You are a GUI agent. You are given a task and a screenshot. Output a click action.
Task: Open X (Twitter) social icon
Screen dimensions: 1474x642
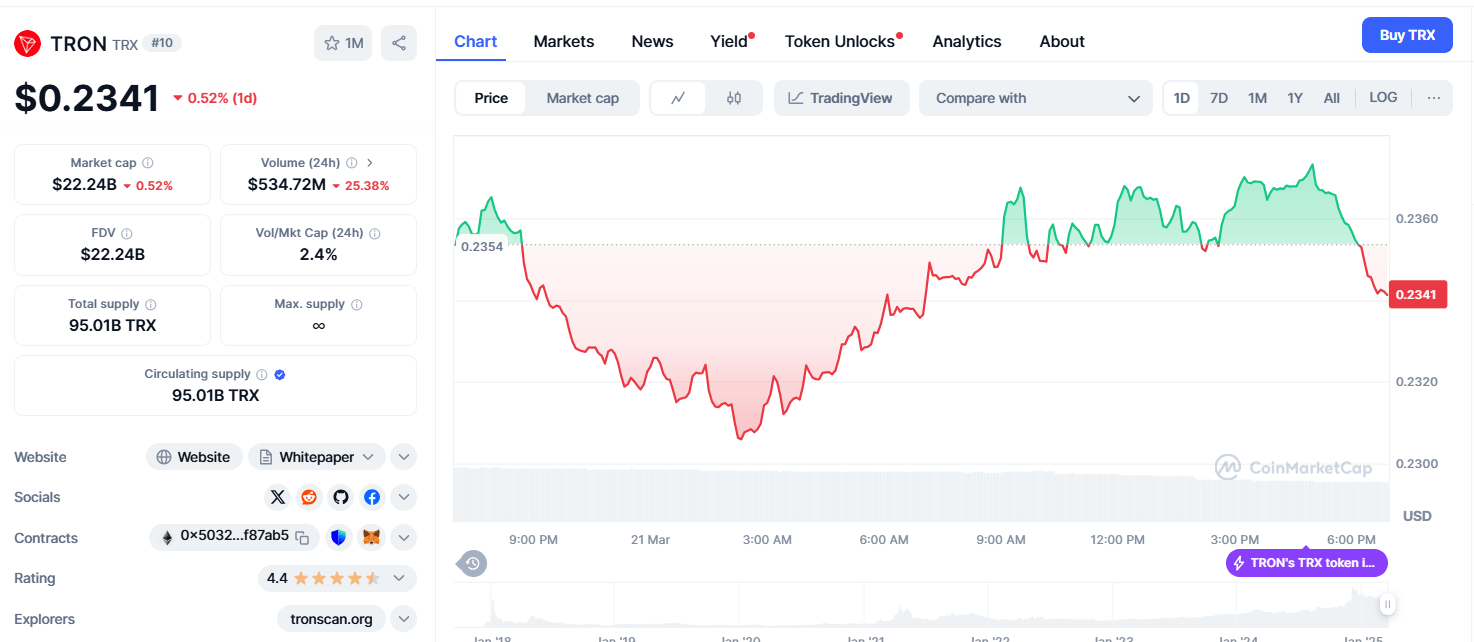click(278, 497)
